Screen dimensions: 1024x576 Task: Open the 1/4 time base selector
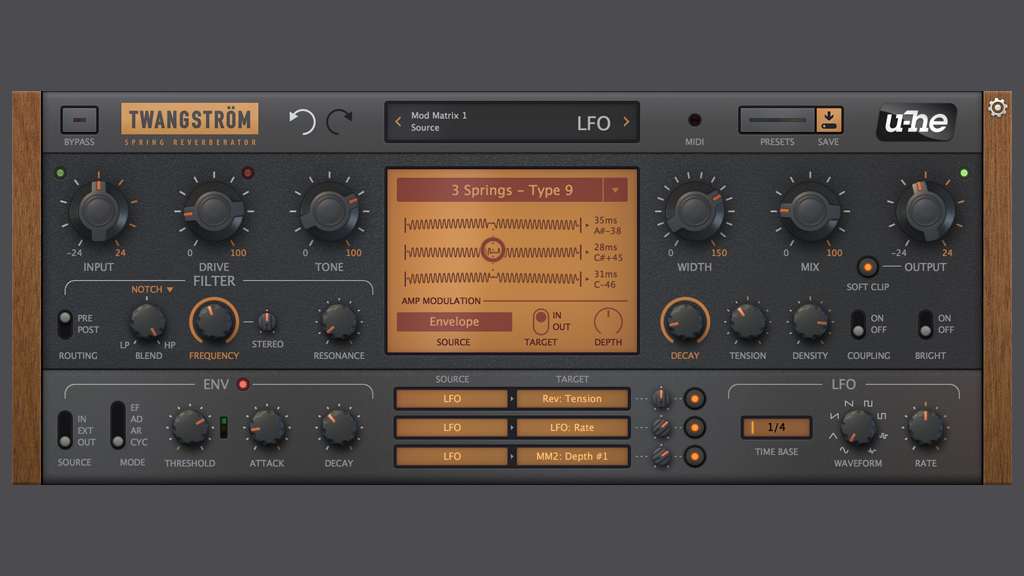pyautogui.click(x=776, y=427)
